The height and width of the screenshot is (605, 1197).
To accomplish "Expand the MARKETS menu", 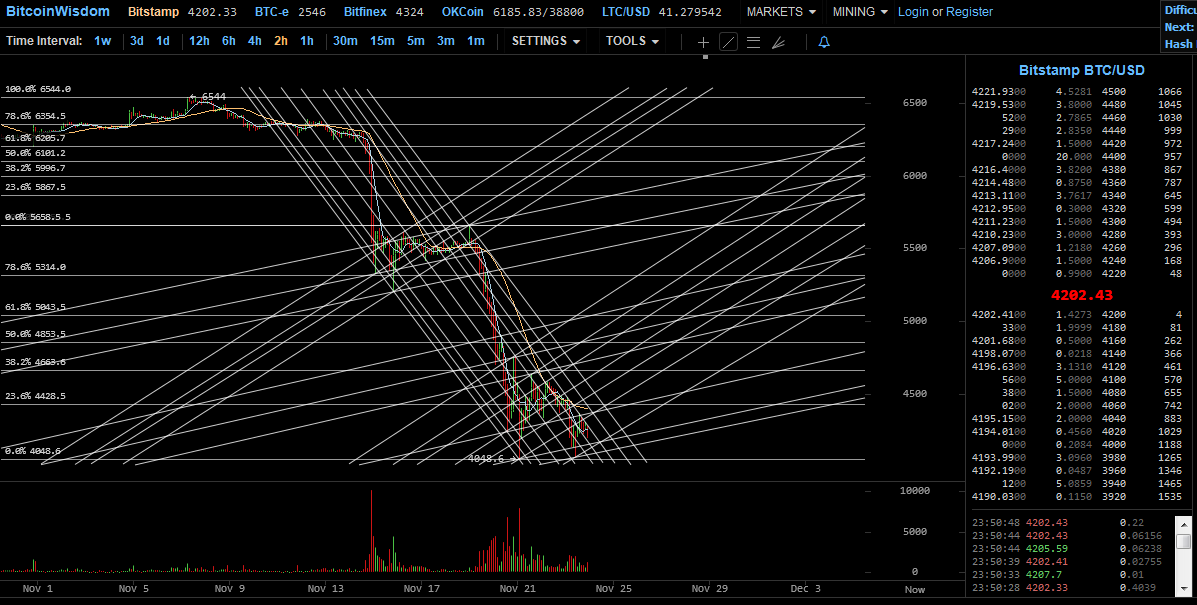I will 781,11.
